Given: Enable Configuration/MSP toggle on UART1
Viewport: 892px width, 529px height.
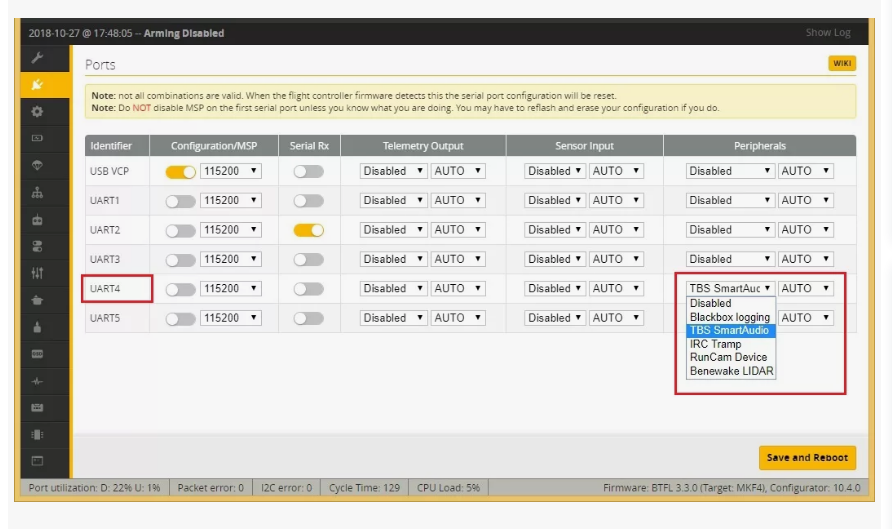Looking at the screenshot, I should pos(180,201).
